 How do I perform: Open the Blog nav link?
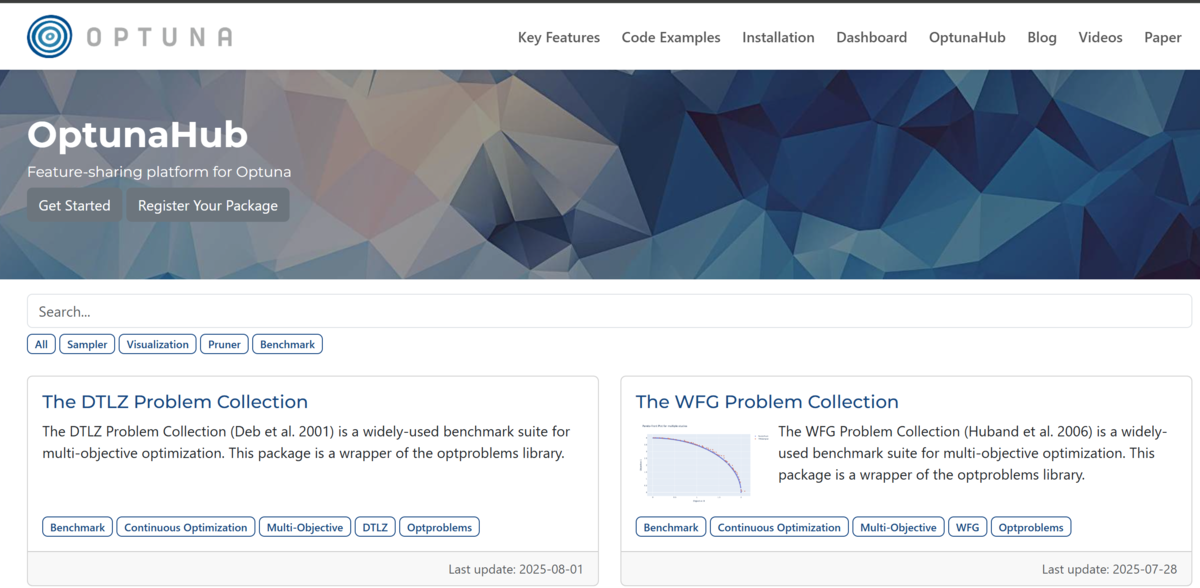coord(1042,37)
